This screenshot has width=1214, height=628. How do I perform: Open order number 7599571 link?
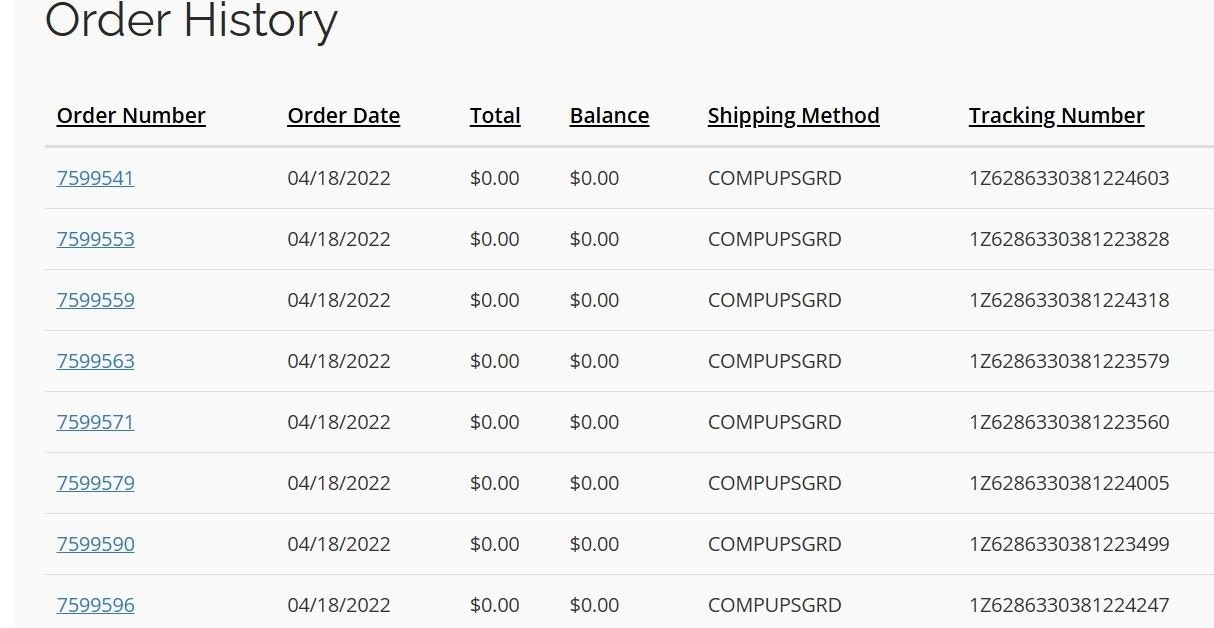[95, 422]
